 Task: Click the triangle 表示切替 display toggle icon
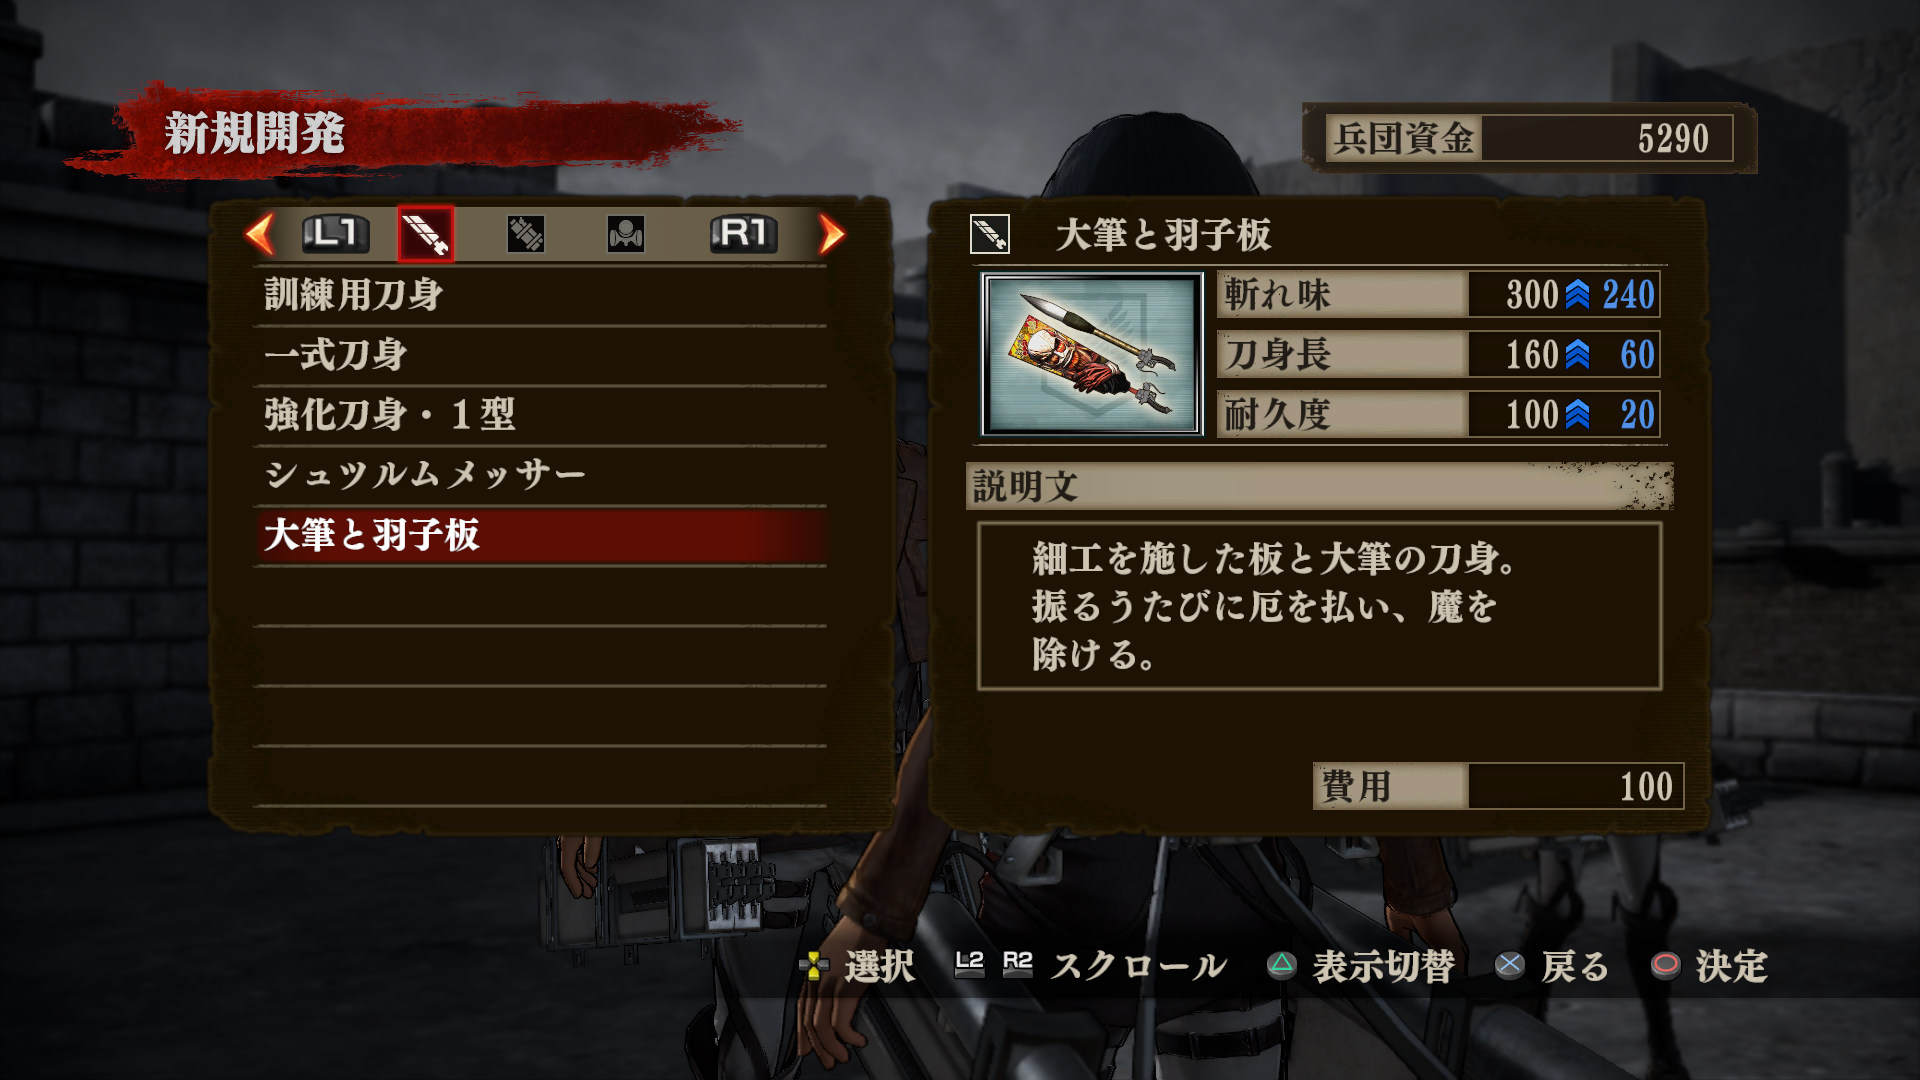1281,964
